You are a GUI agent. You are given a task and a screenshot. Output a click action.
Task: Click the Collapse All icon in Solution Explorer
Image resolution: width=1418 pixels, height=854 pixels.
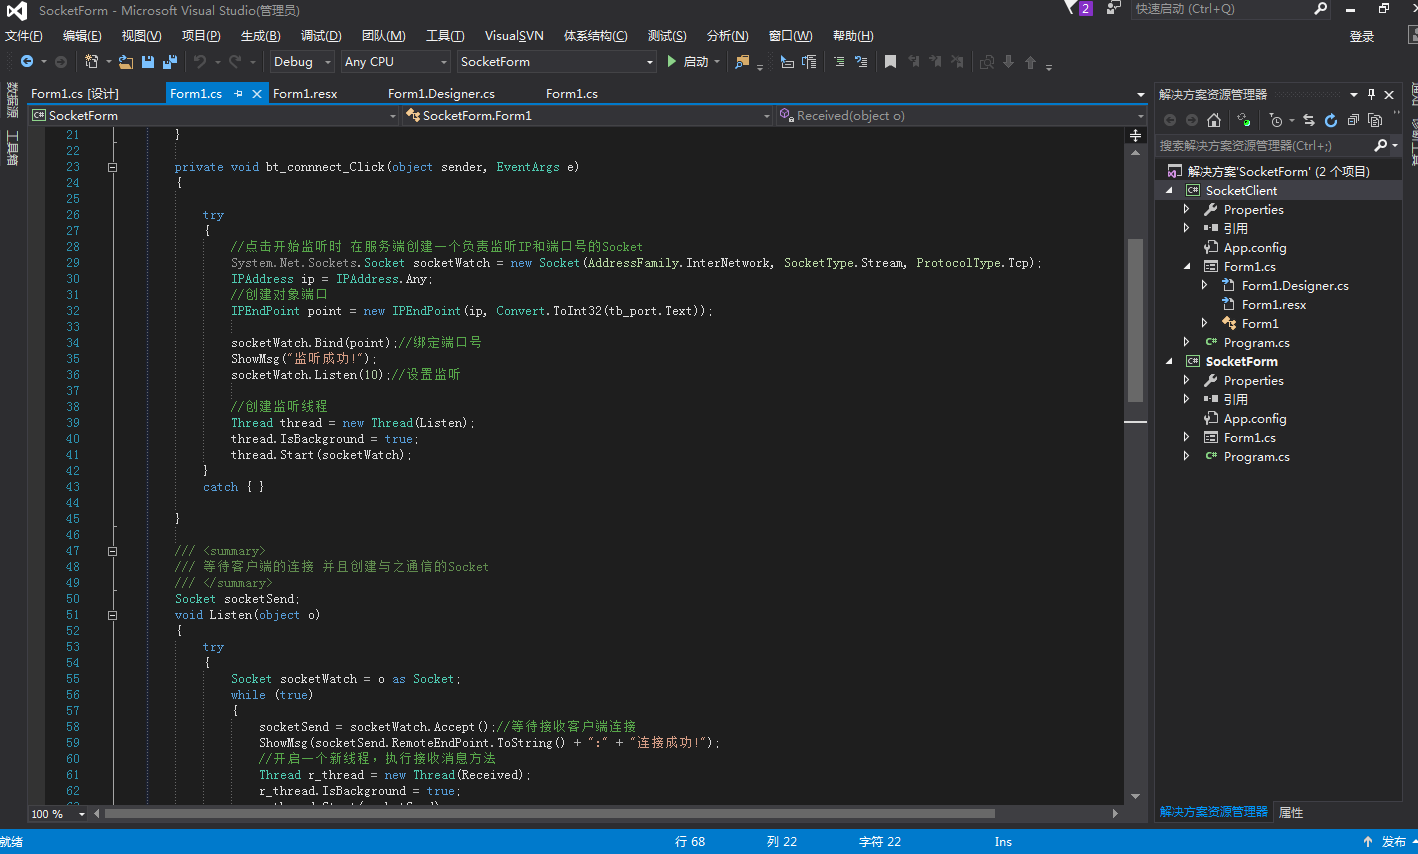[x=1353, y=120]
